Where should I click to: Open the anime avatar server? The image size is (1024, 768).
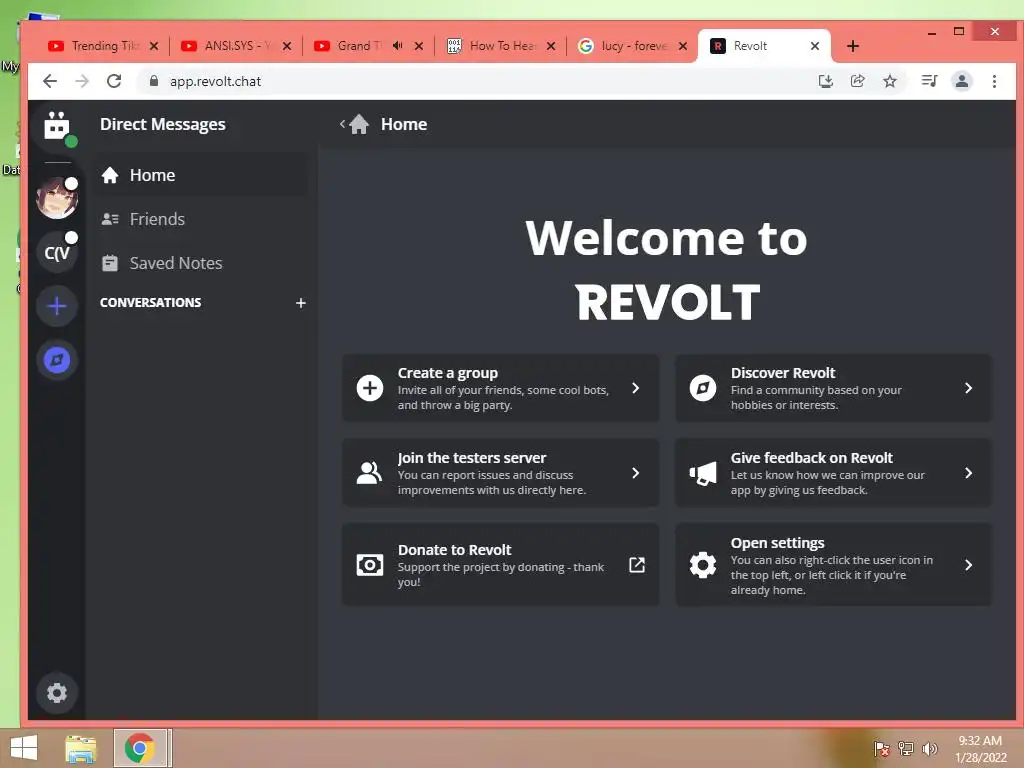(x=57, y=199)
